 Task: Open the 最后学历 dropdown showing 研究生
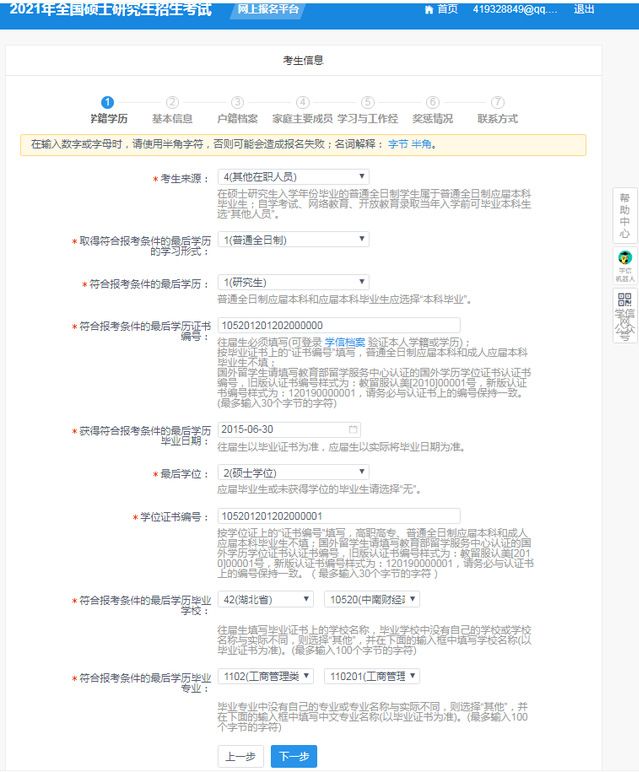pyautogui.click(x=293, y=282)
